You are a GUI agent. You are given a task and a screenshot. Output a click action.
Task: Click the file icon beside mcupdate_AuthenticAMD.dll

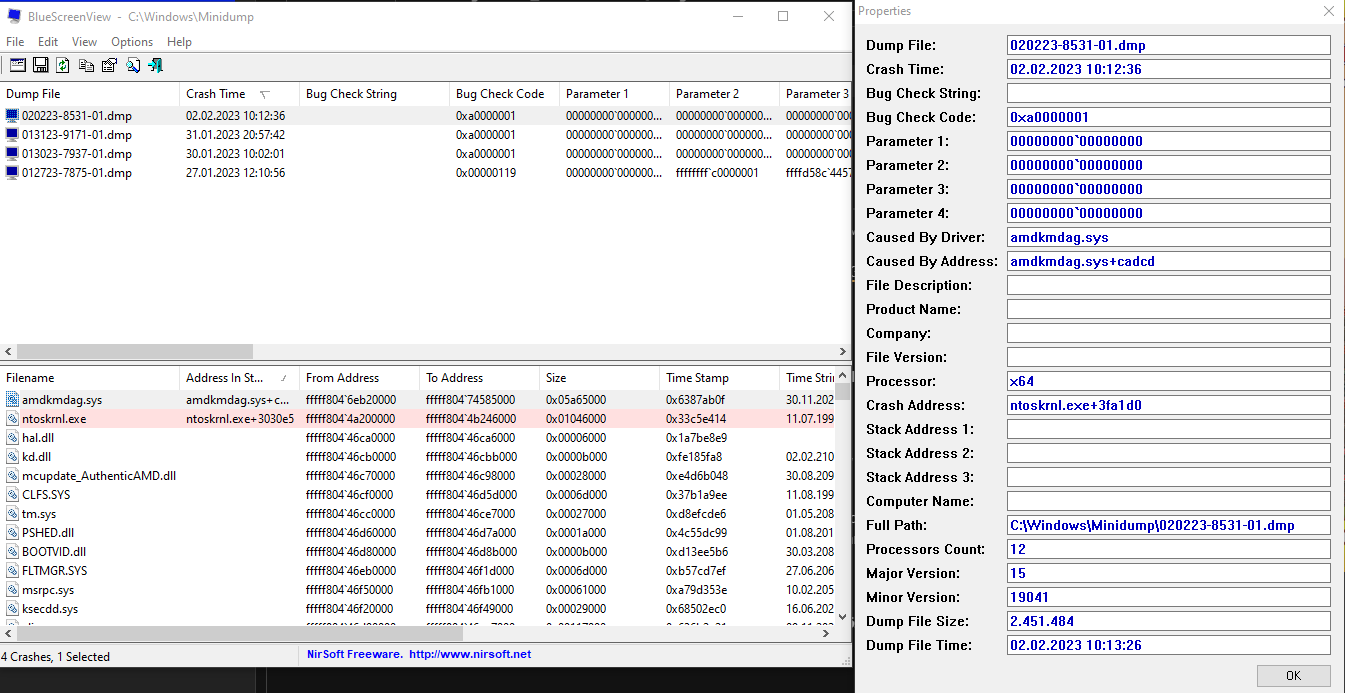click(x=12, y=476)
